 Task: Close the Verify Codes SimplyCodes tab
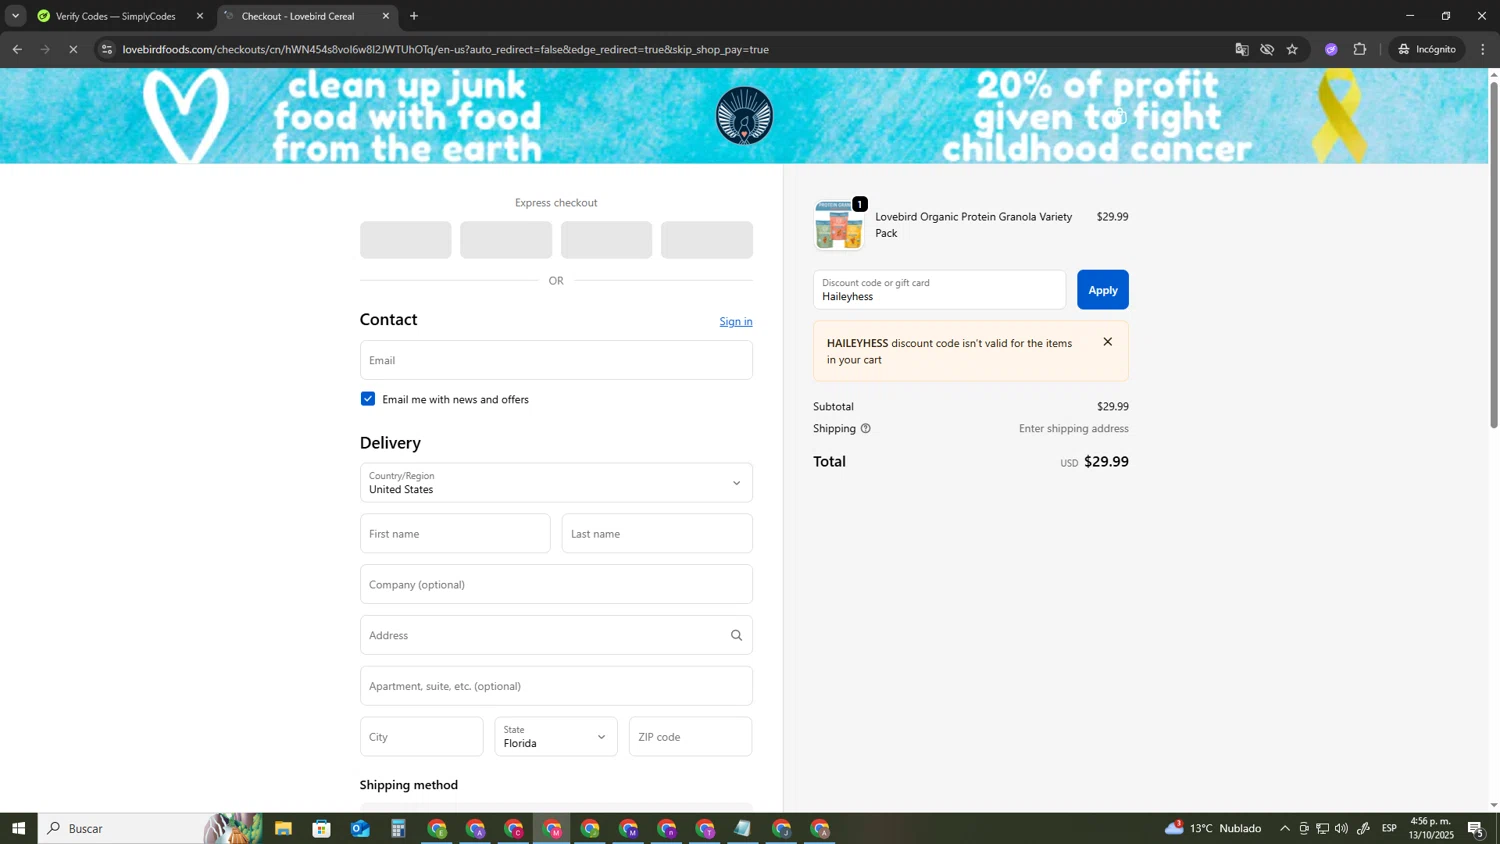(x=199, y=16)
